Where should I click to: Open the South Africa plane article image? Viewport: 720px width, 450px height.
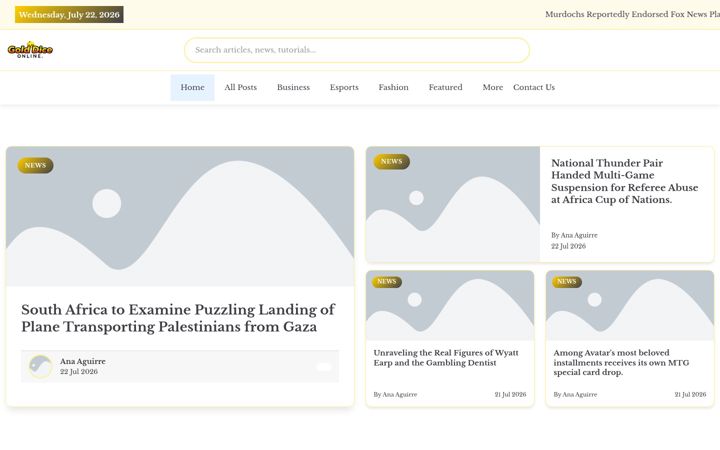[180, 217]
